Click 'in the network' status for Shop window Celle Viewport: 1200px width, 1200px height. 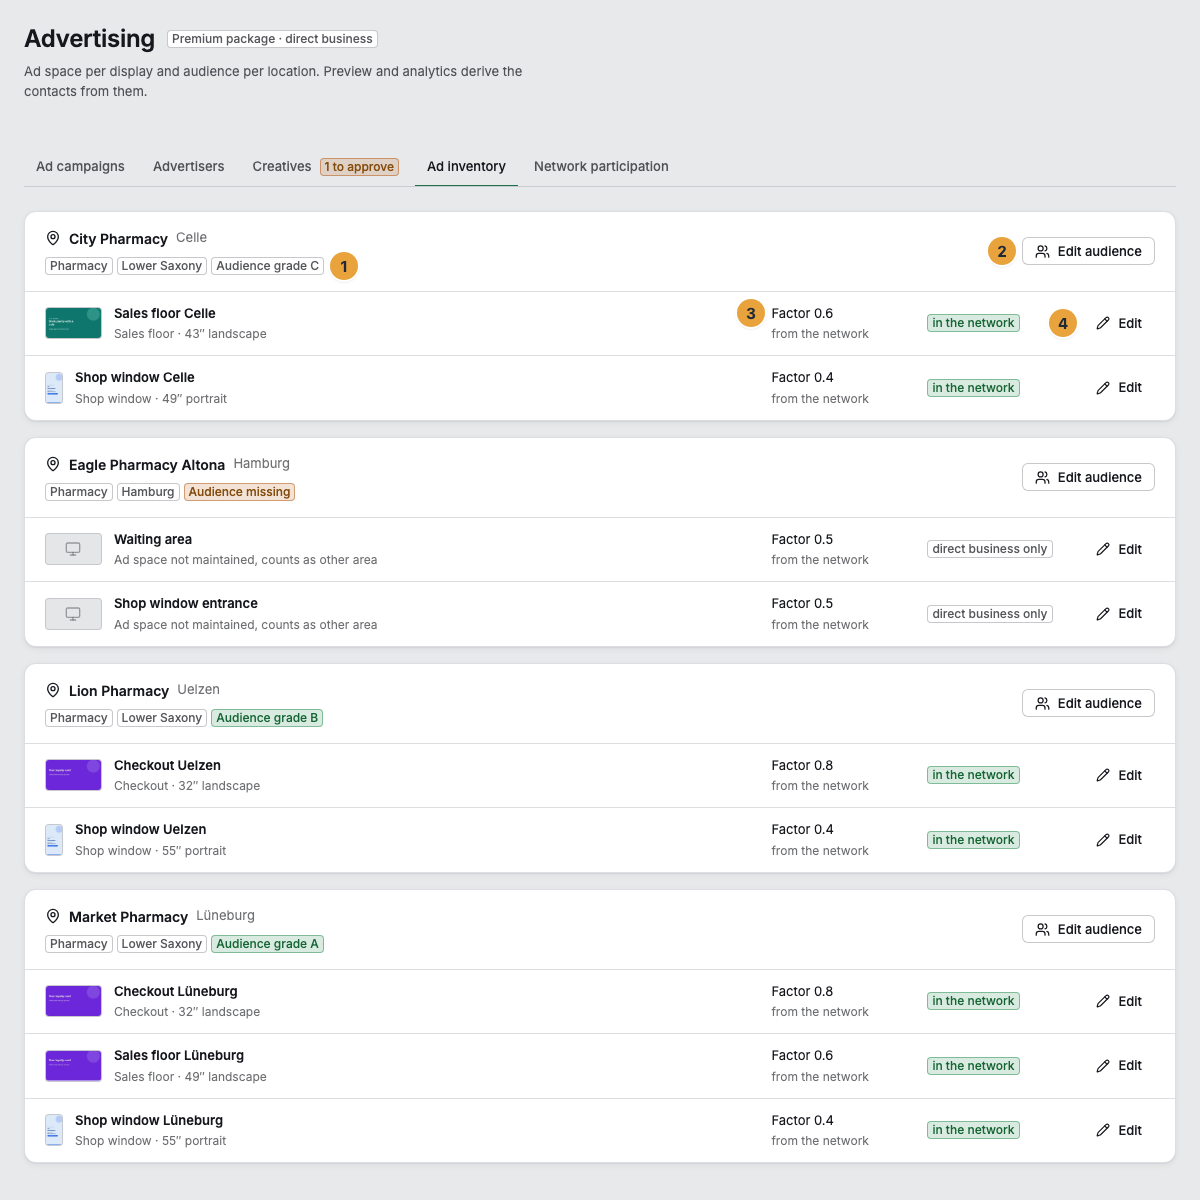(x=973, y=388)
